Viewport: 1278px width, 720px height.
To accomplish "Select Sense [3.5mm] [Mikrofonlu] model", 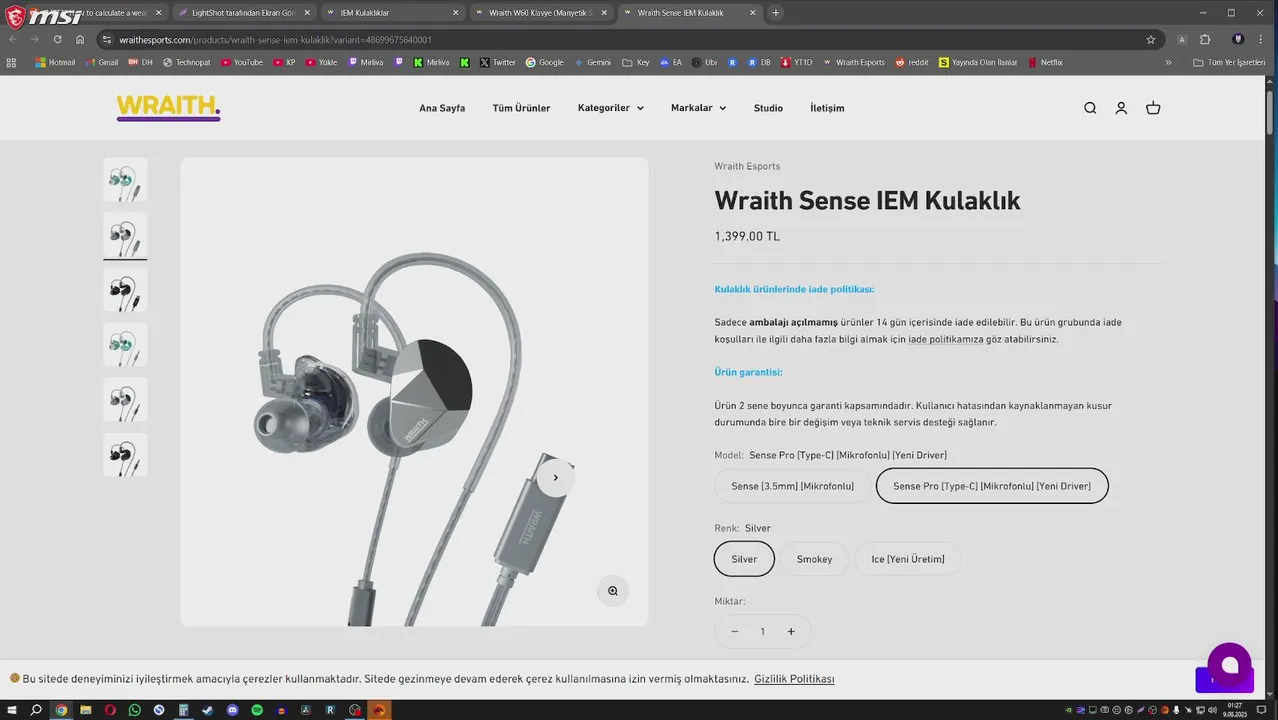I will click(x=792, y=486).
